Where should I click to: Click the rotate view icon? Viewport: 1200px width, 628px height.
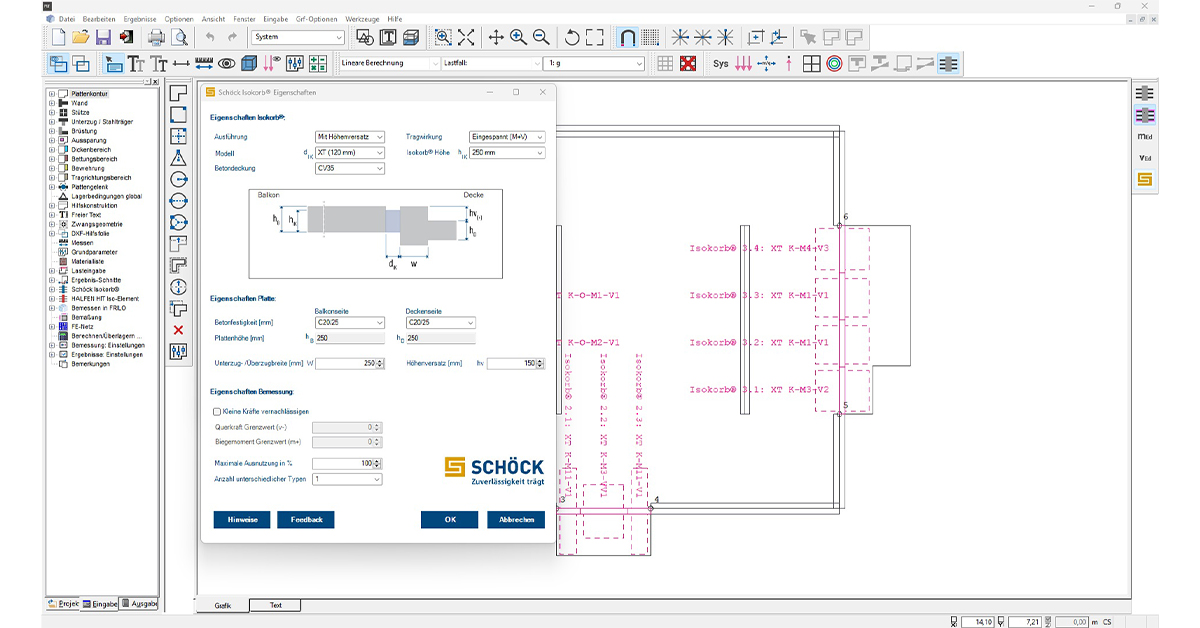click(x=572, y=38)
